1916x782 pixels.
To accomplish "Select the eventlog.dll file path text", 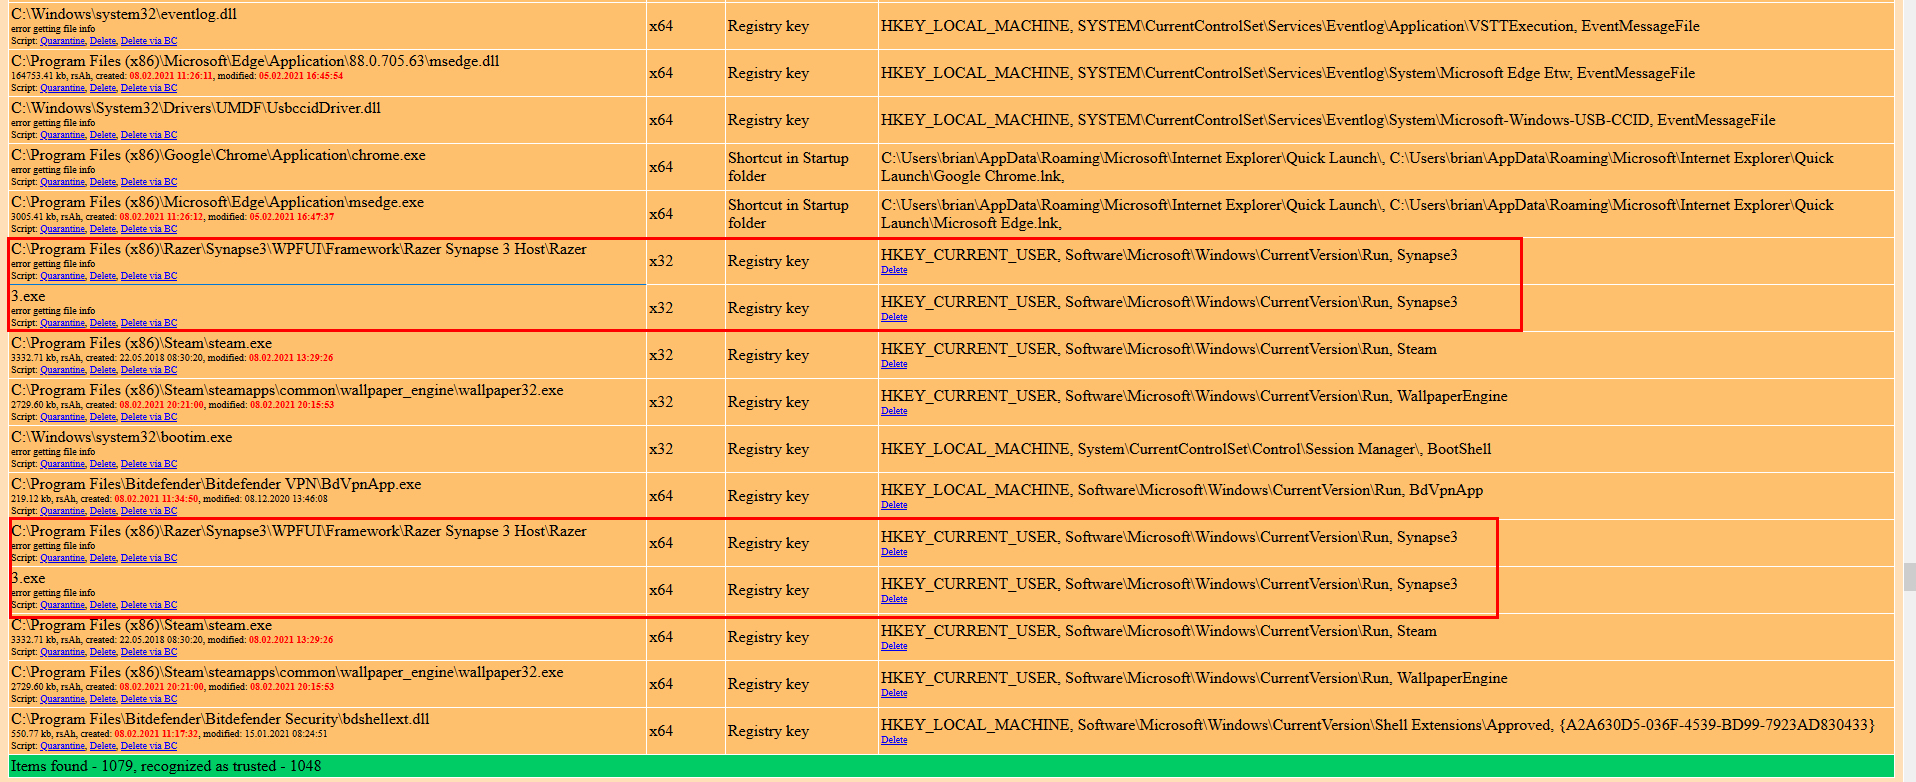I will click(126, 14).
